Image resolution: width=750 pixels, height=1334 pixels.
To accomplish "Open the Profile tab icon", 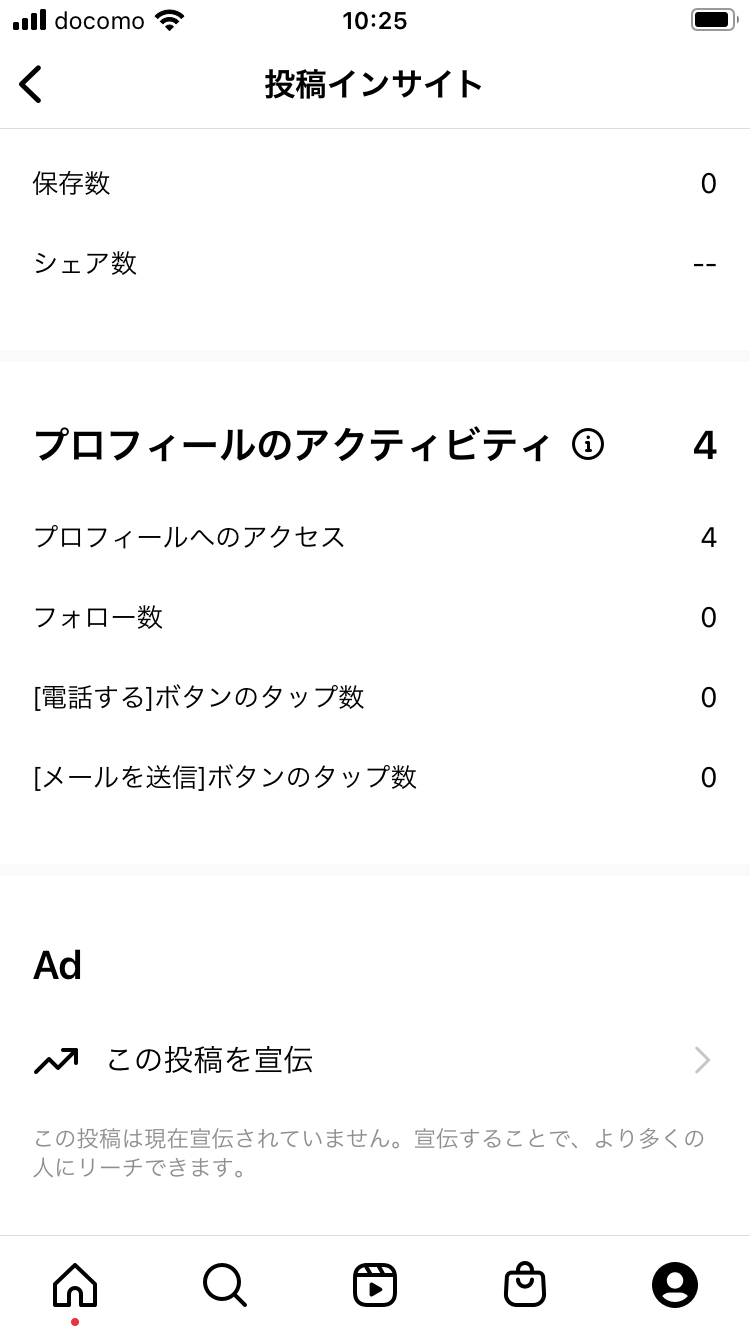I will [x=675, y=1284].
